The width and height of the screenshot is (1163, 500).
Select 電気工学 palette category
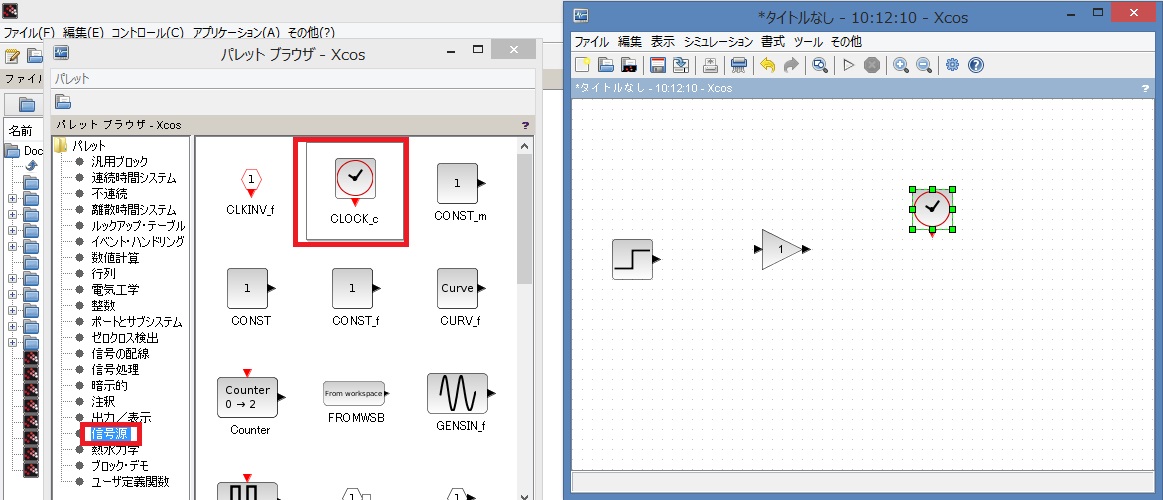pyautogui.click(x=114, y=290)
